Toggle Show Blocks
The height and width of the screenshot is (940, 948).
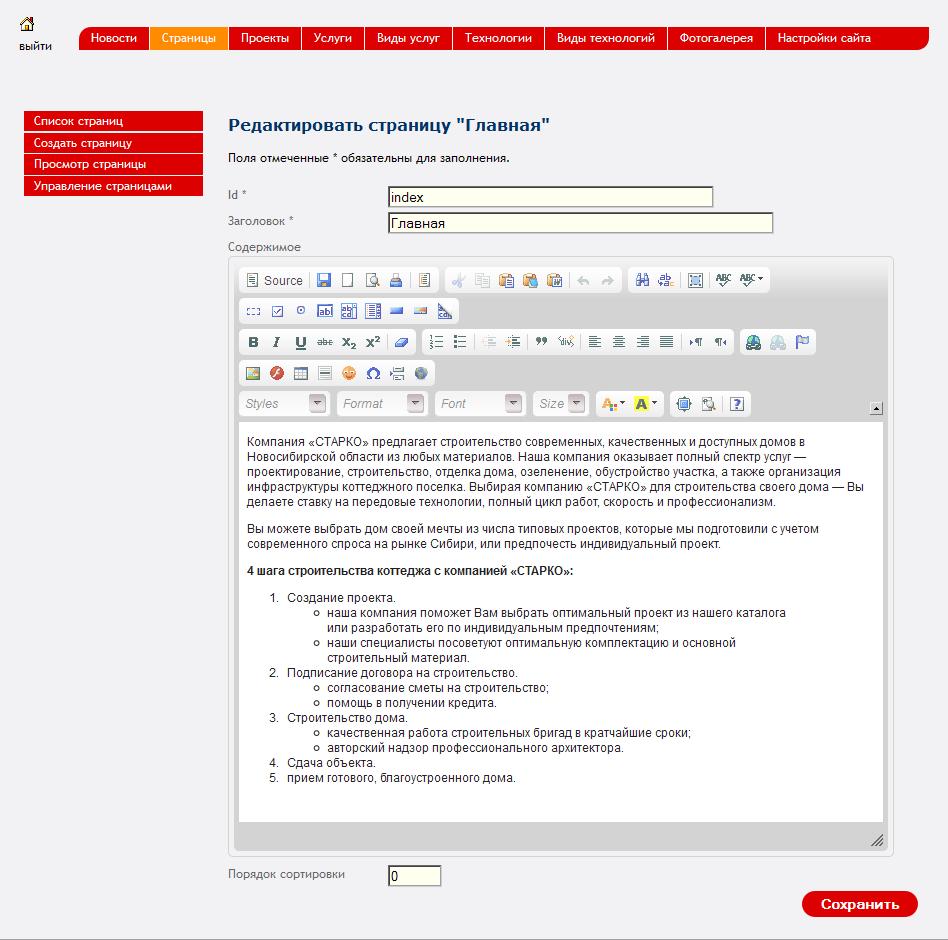pyautogui.click(x=708, y=404)
